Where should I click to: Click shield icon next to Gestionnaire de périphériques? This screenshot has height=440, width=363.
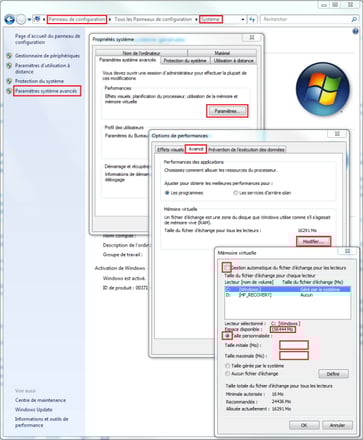(9, 56)
